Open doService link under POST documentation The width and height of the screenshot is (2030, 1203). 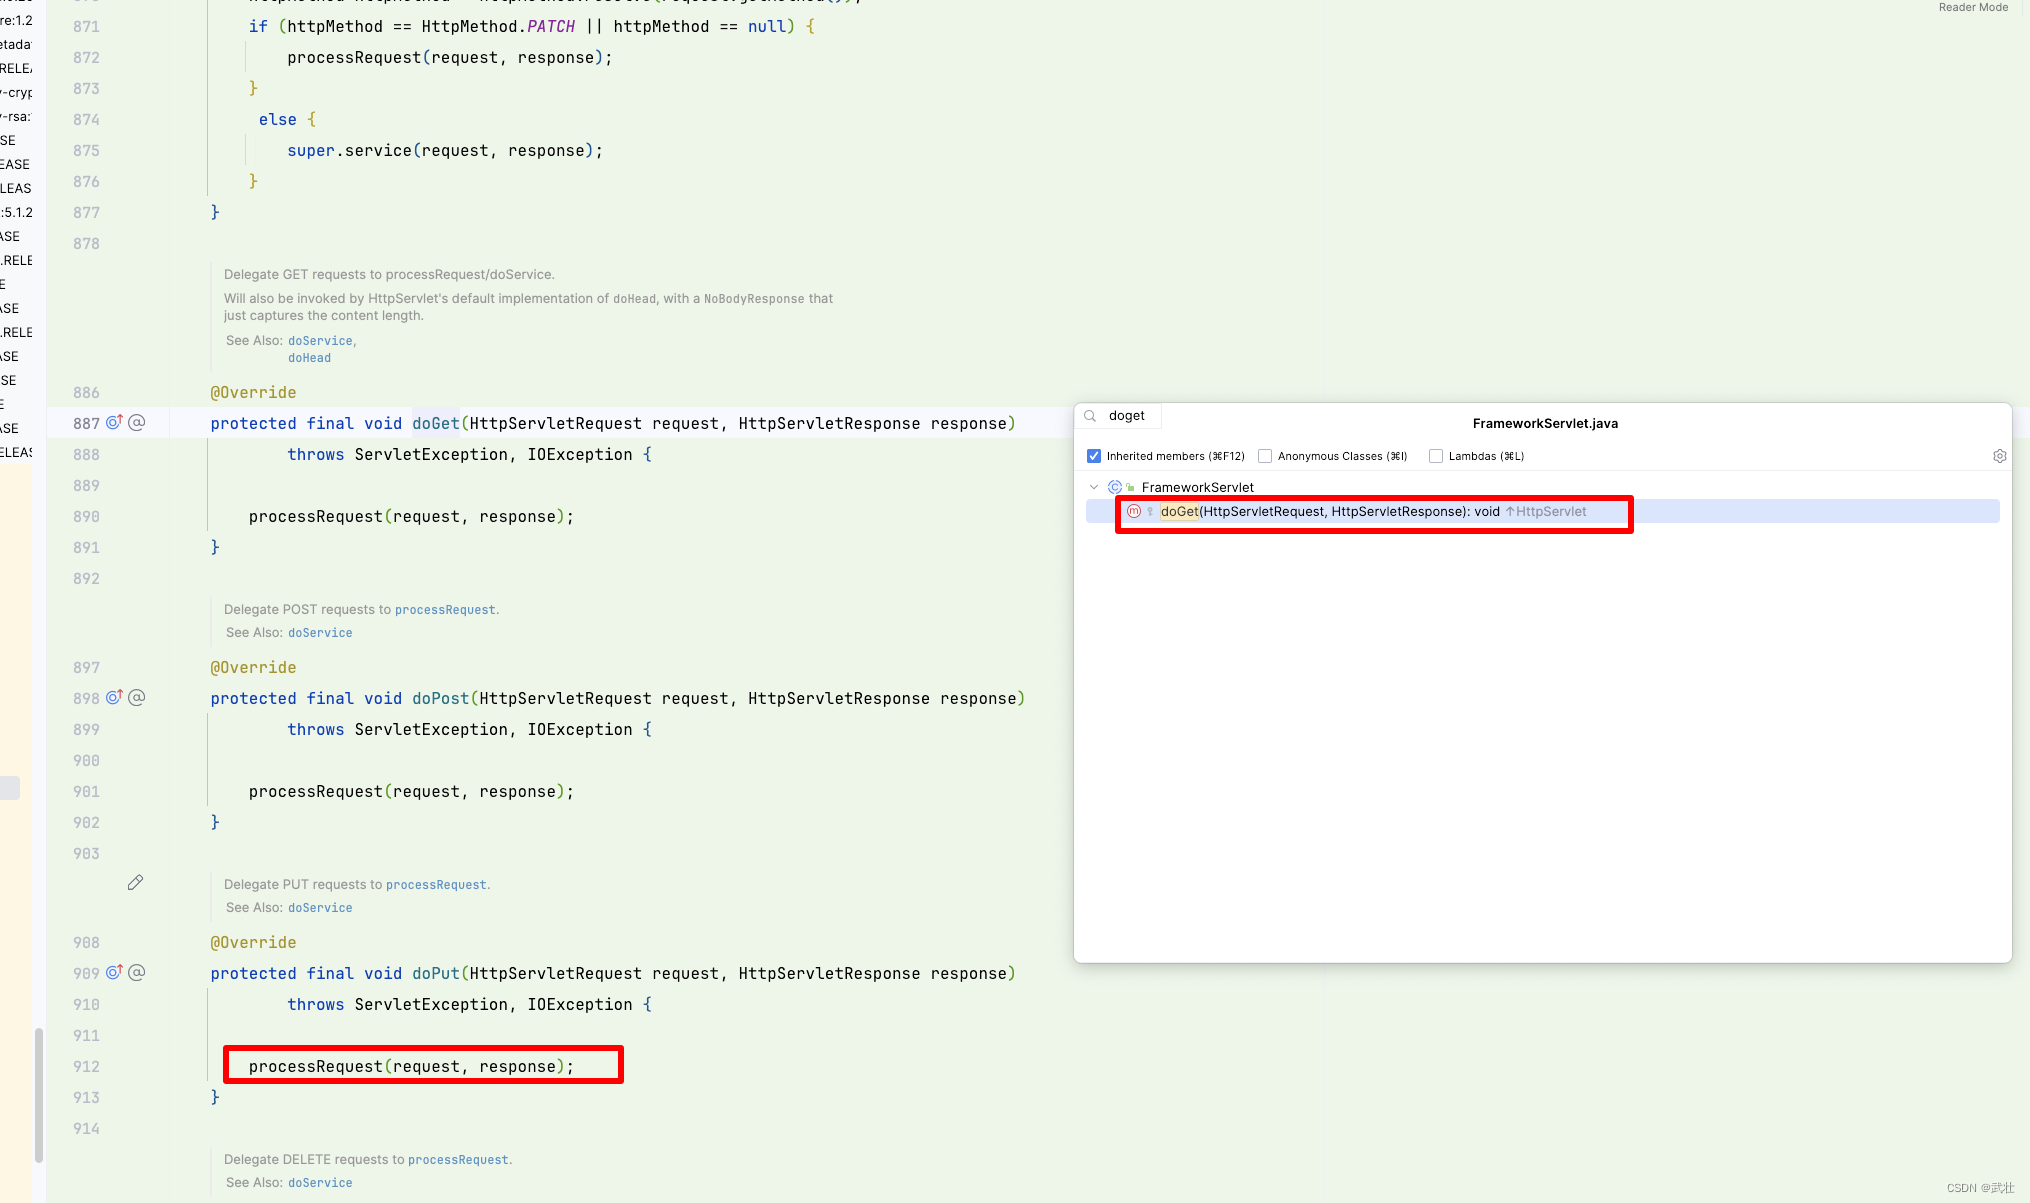point(320,632)
